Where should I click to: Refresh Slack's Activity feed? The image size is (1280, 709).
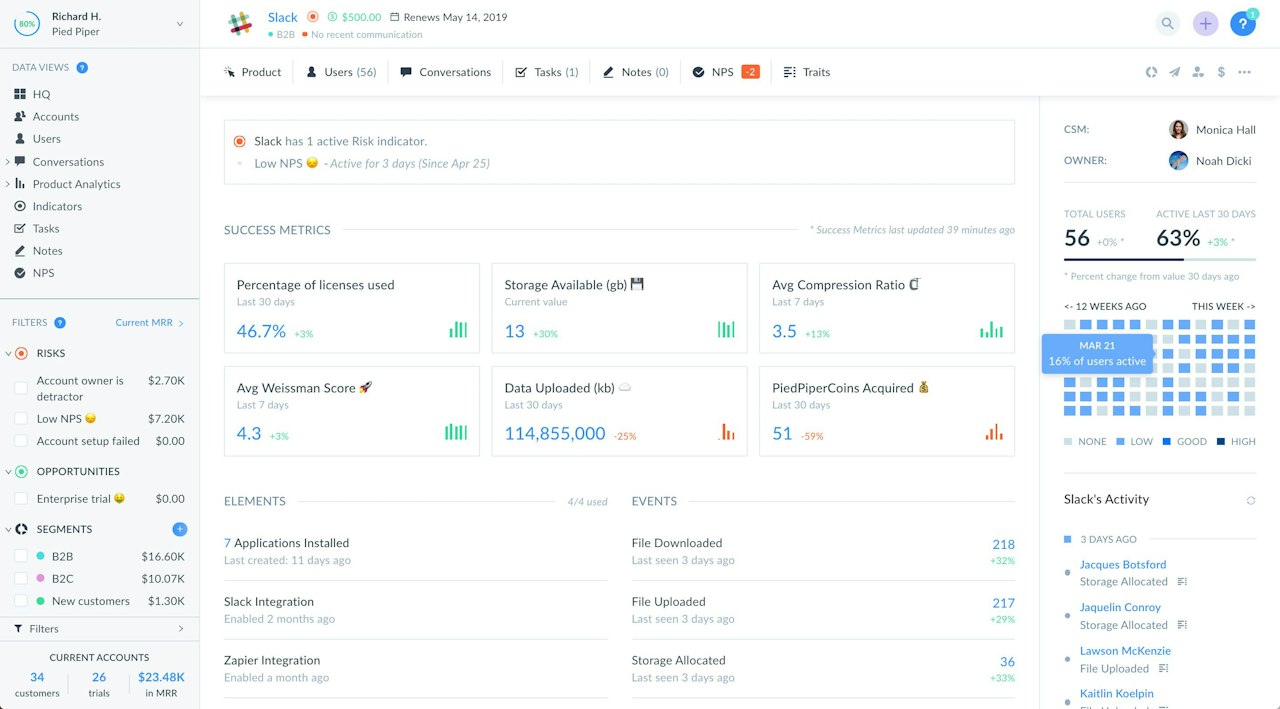(x=1250, y=500)
